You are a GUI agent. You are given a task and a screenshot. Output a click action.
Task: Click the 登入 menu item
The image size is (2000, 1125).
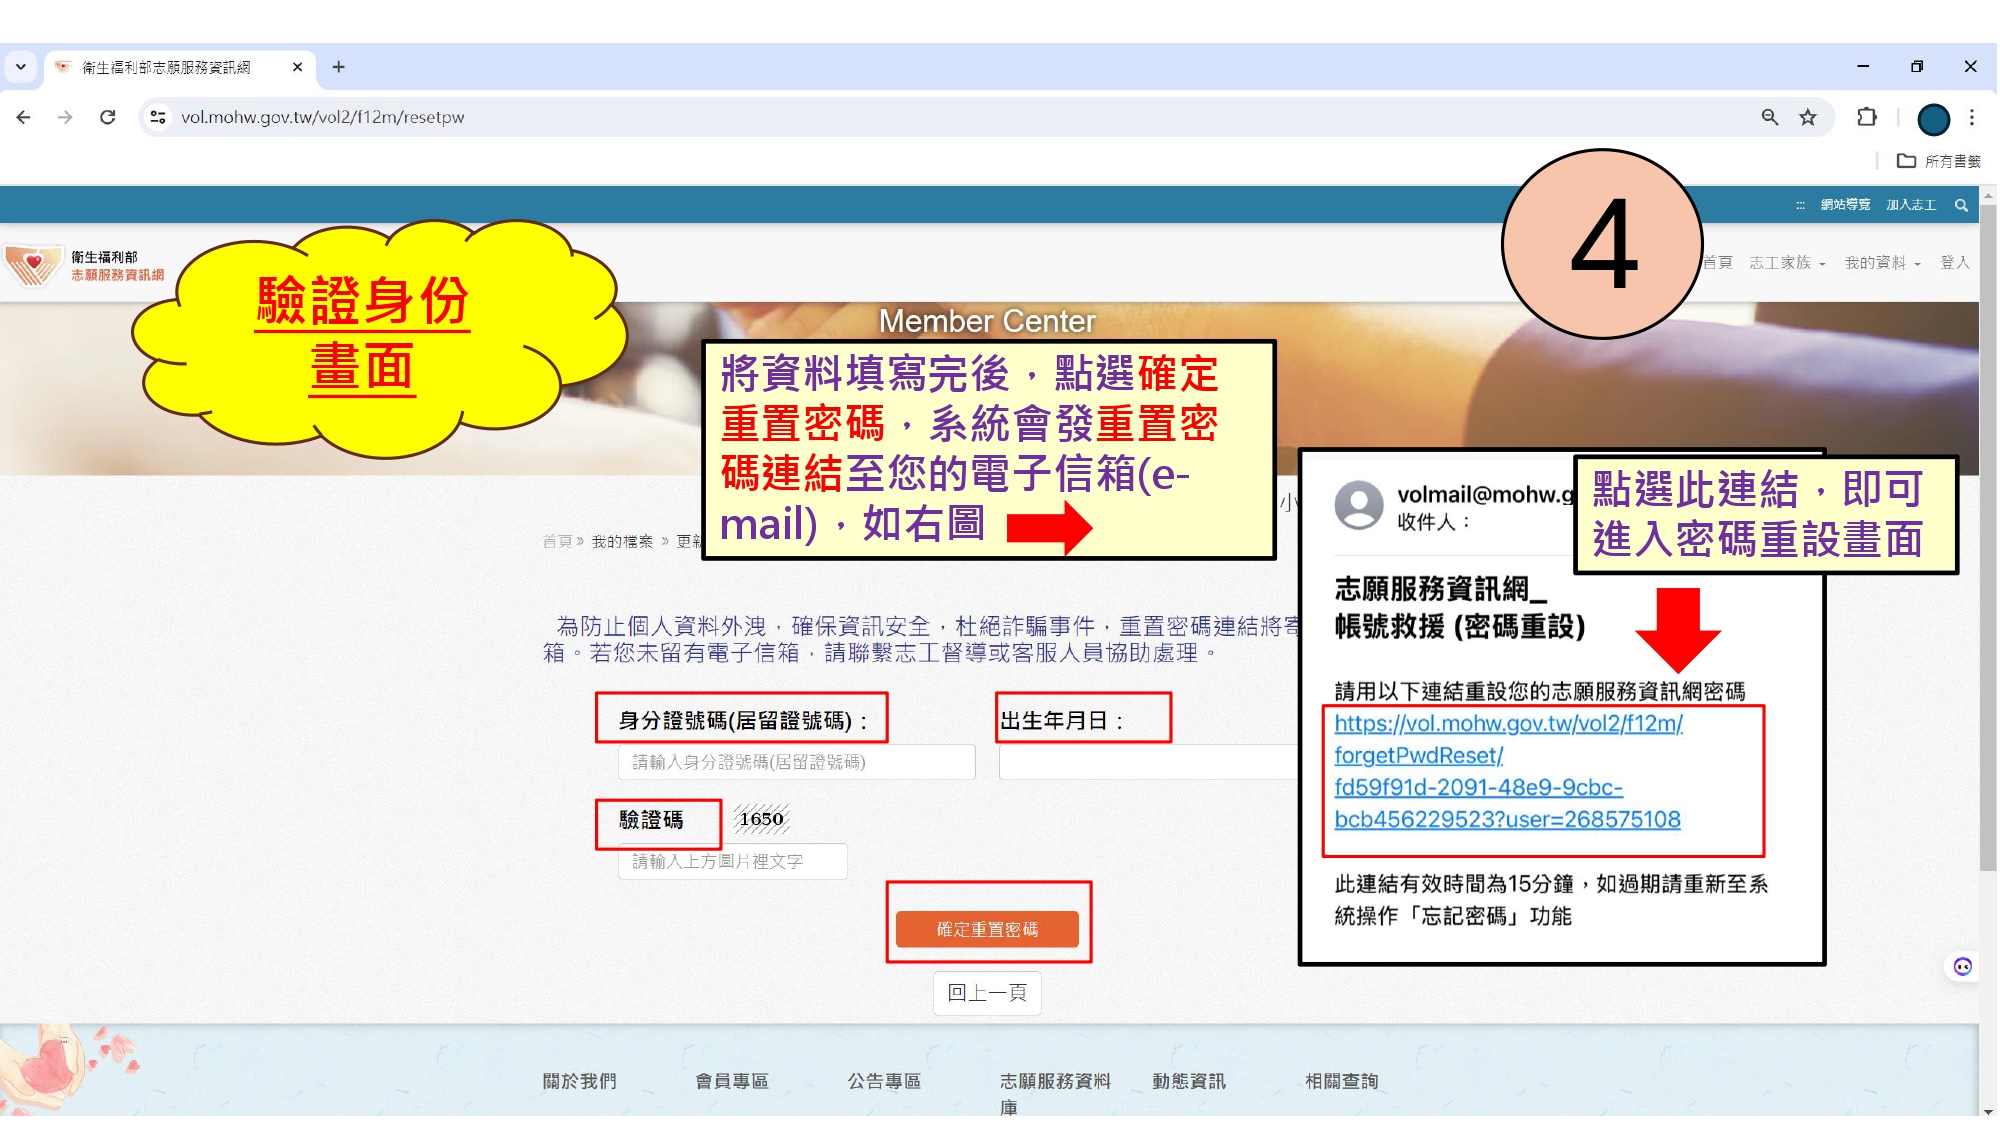(x=1954, y=263)
